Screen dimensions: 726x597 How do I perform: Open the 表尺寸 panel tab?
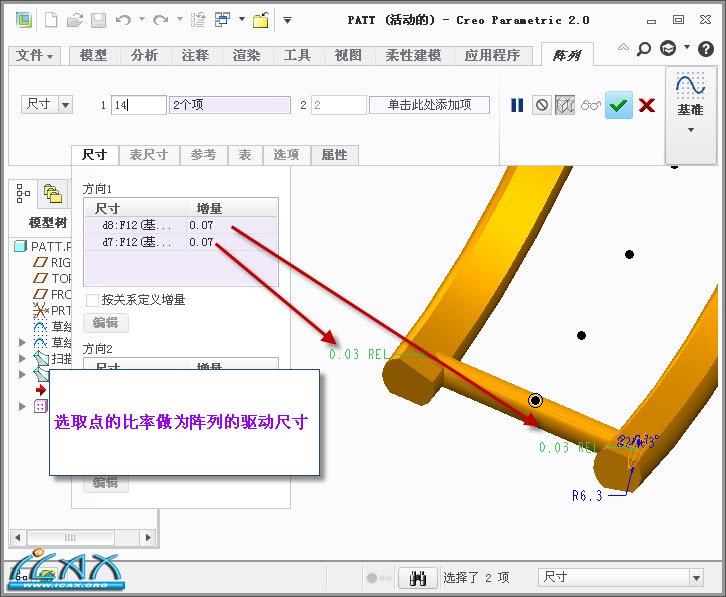(149, 155)
